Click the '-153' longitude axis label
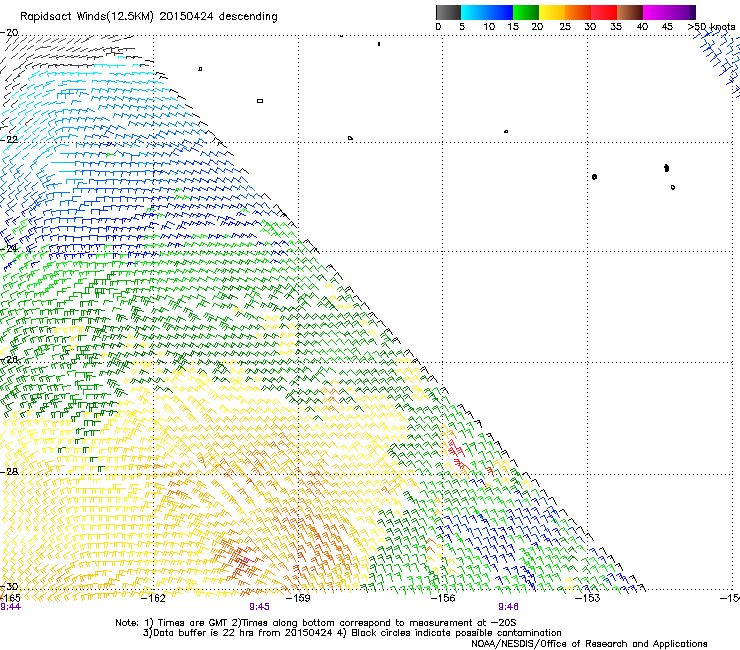The image size is (740, 650). click(588, 598)
